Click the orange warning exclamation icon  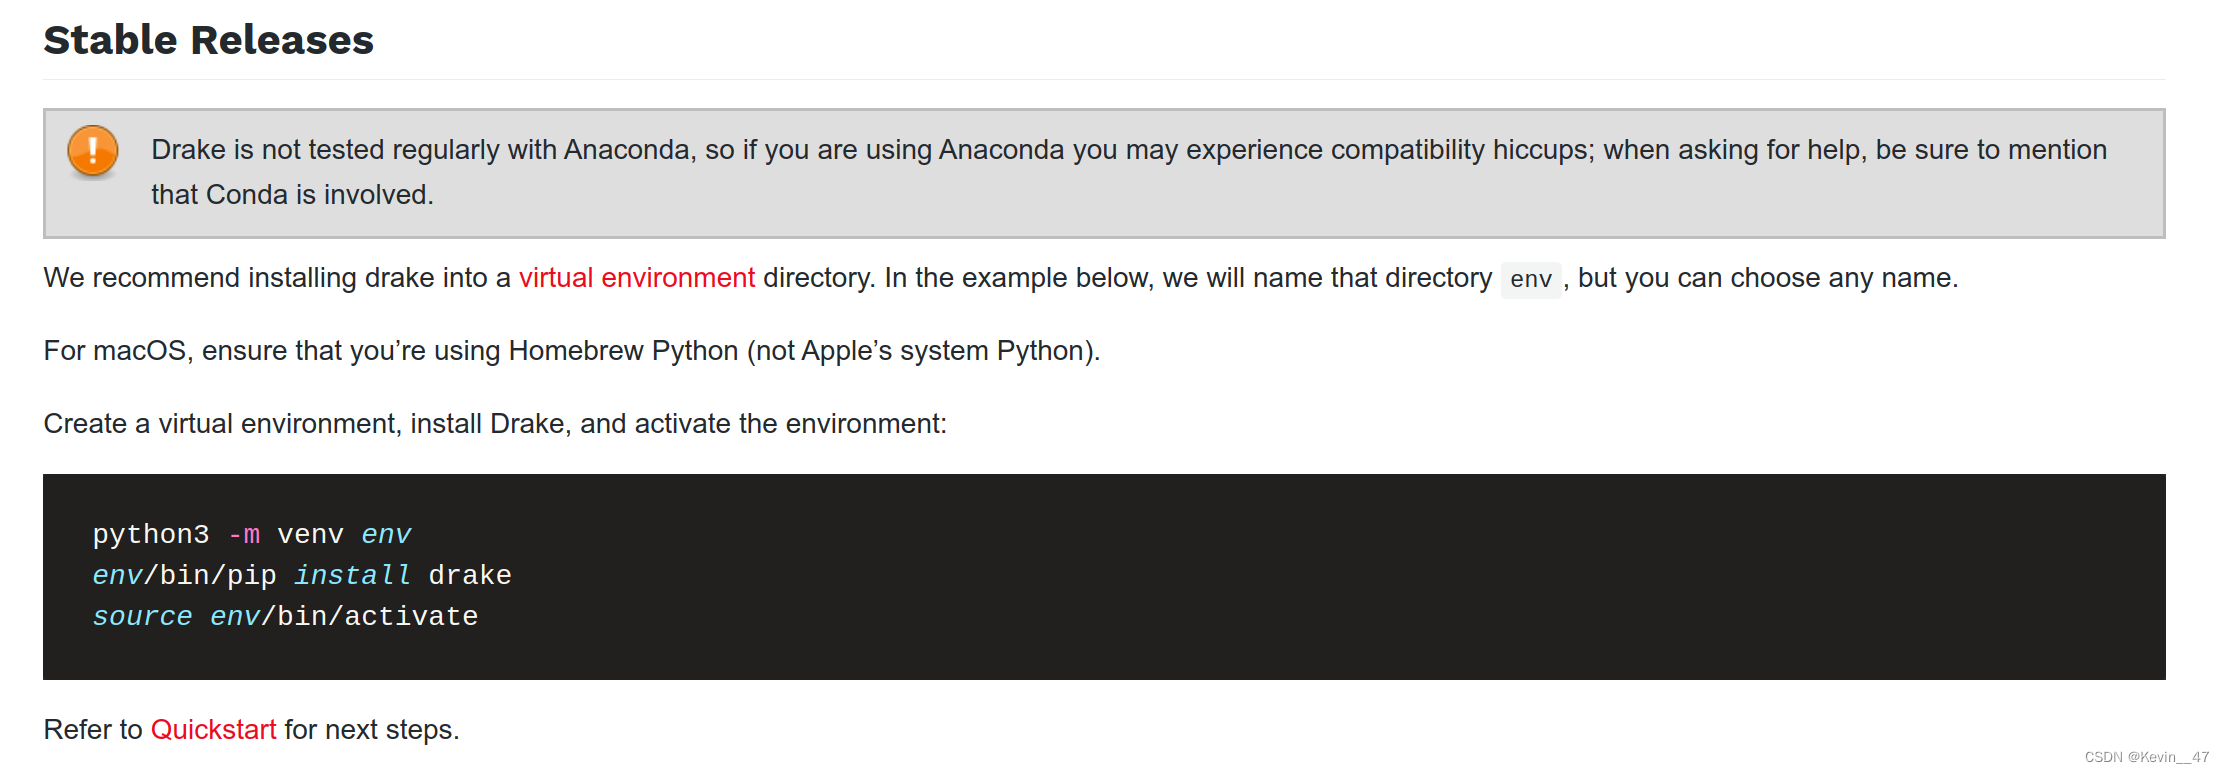click(x=93, y=151)
